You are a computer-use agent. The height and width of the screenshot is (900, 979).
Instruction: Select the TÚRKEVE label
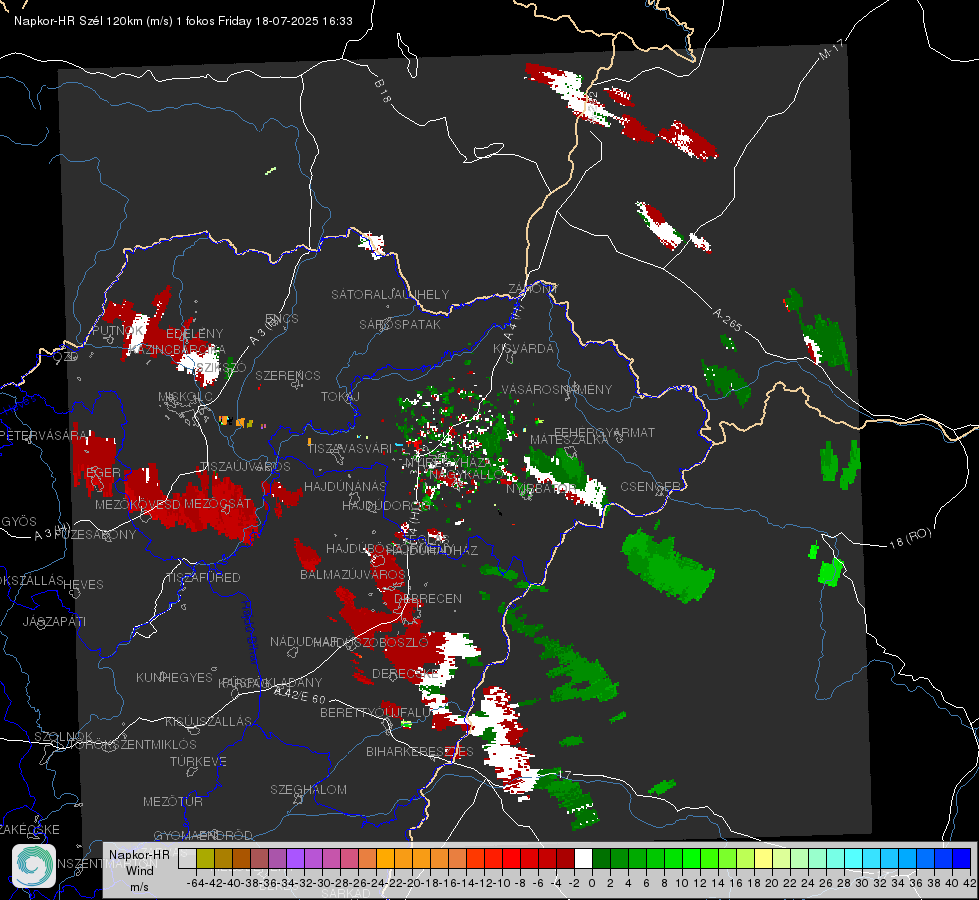198,761
